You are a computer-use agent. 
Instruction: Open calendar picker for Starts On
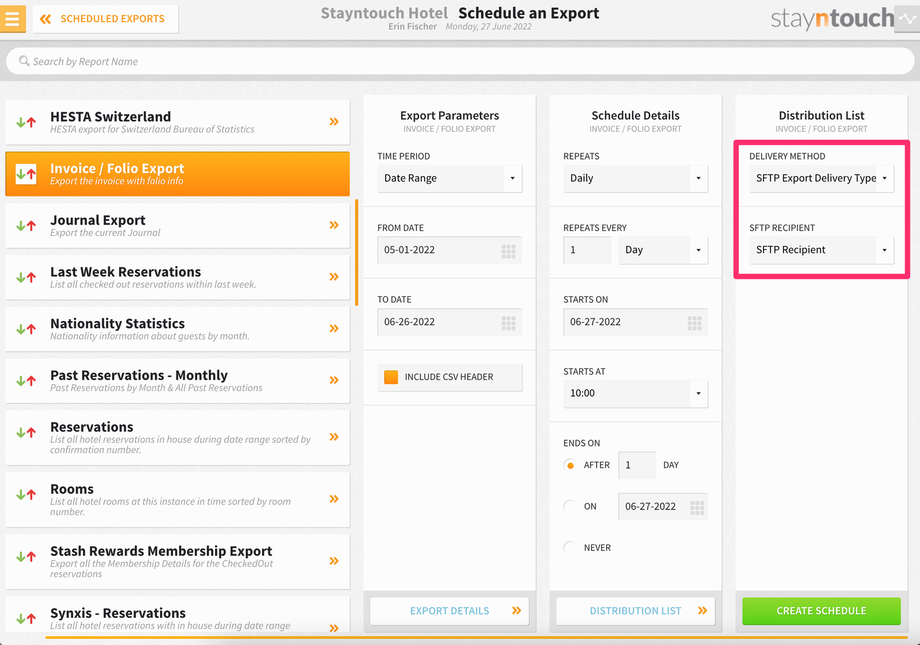click(x=695, y=323)
